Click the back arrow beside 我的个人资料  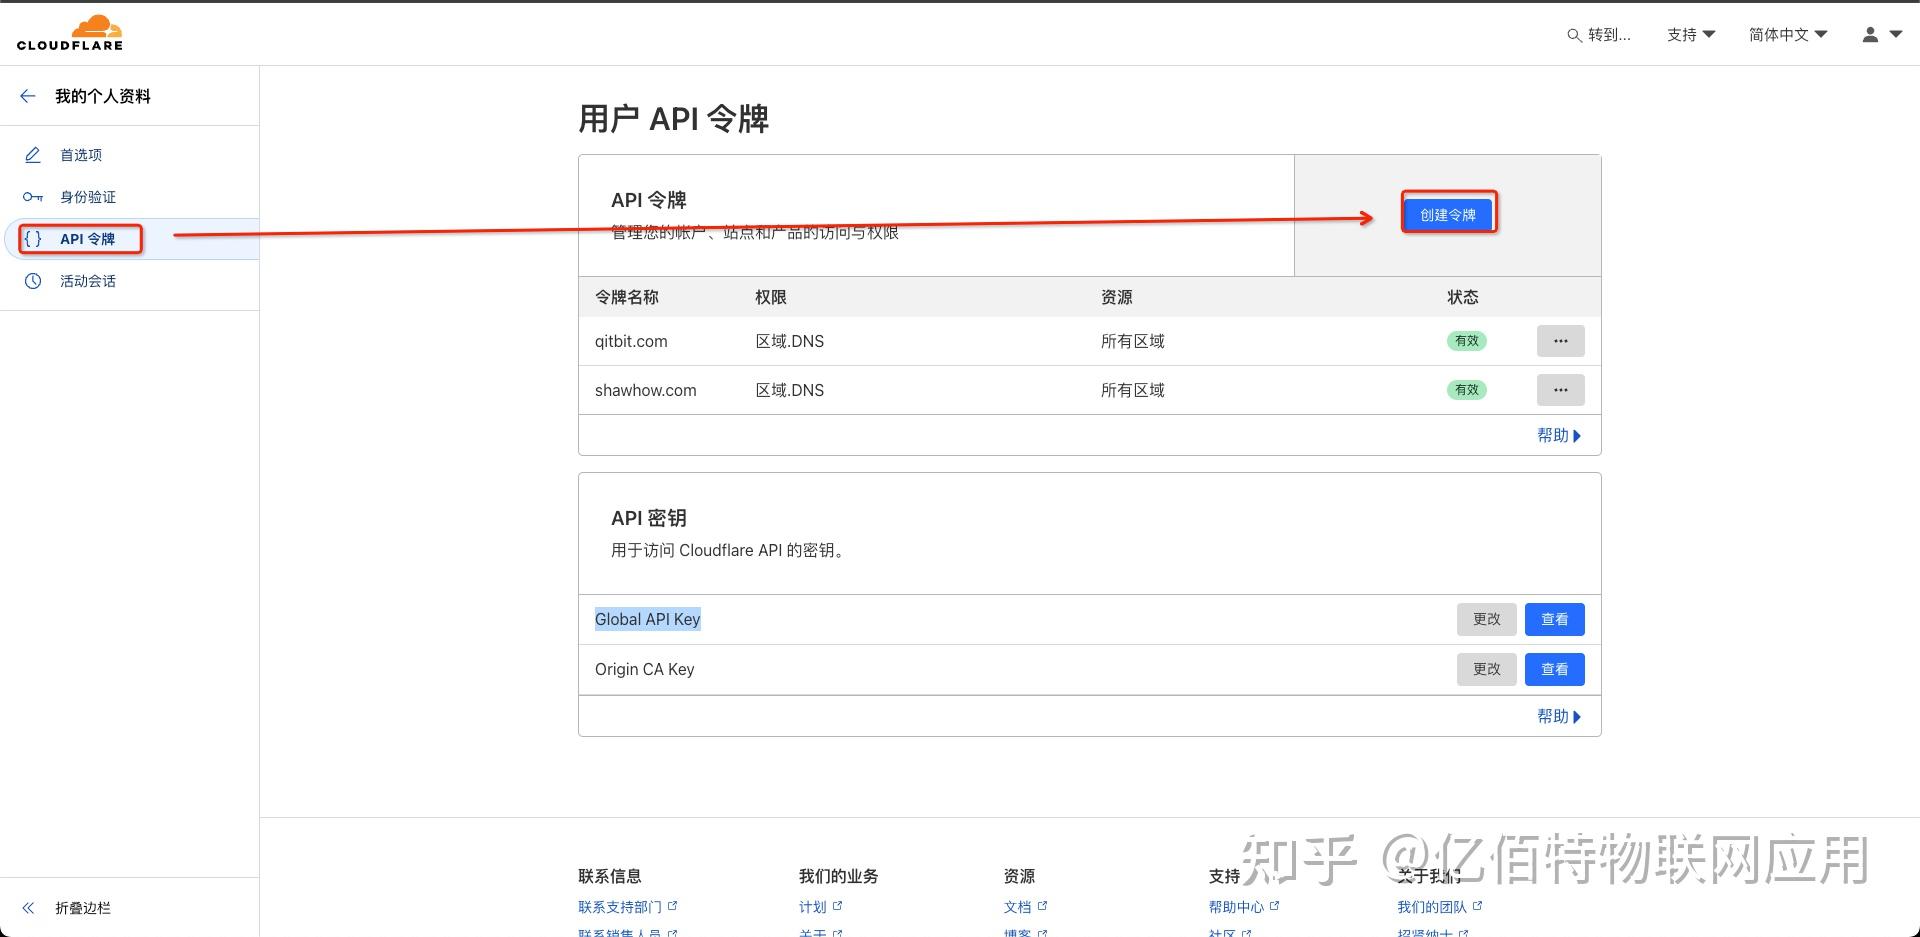pos(28,96)
